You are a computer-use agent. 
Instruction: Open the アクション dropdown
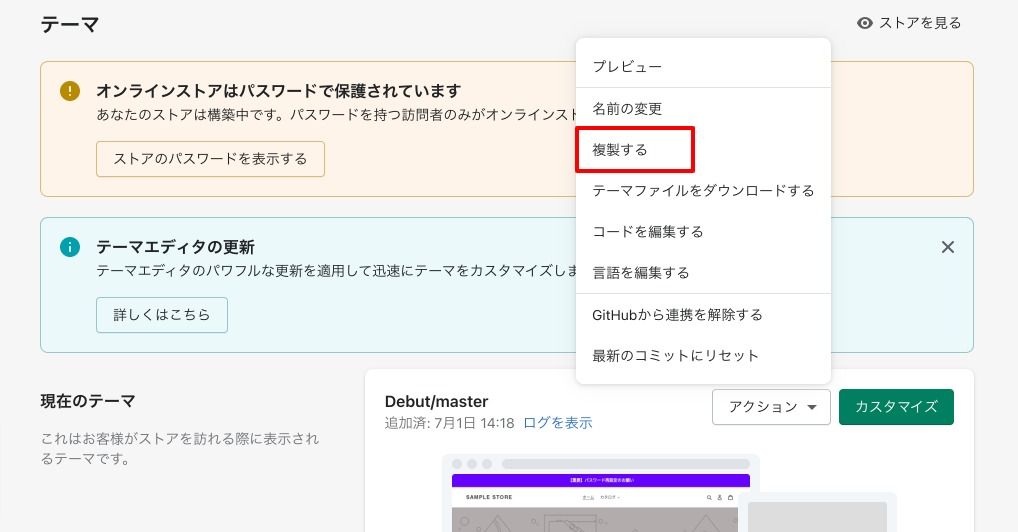pos(771,407)
